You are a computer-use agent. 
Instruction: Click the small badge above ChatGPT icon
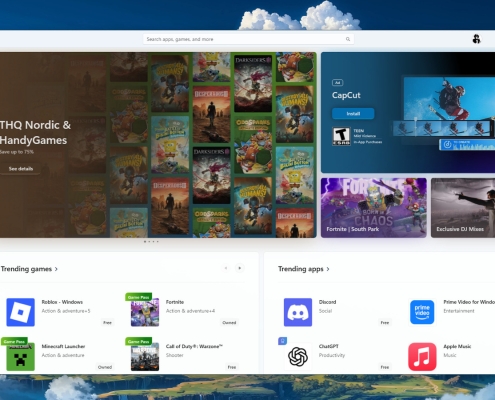tap(282, 341)
